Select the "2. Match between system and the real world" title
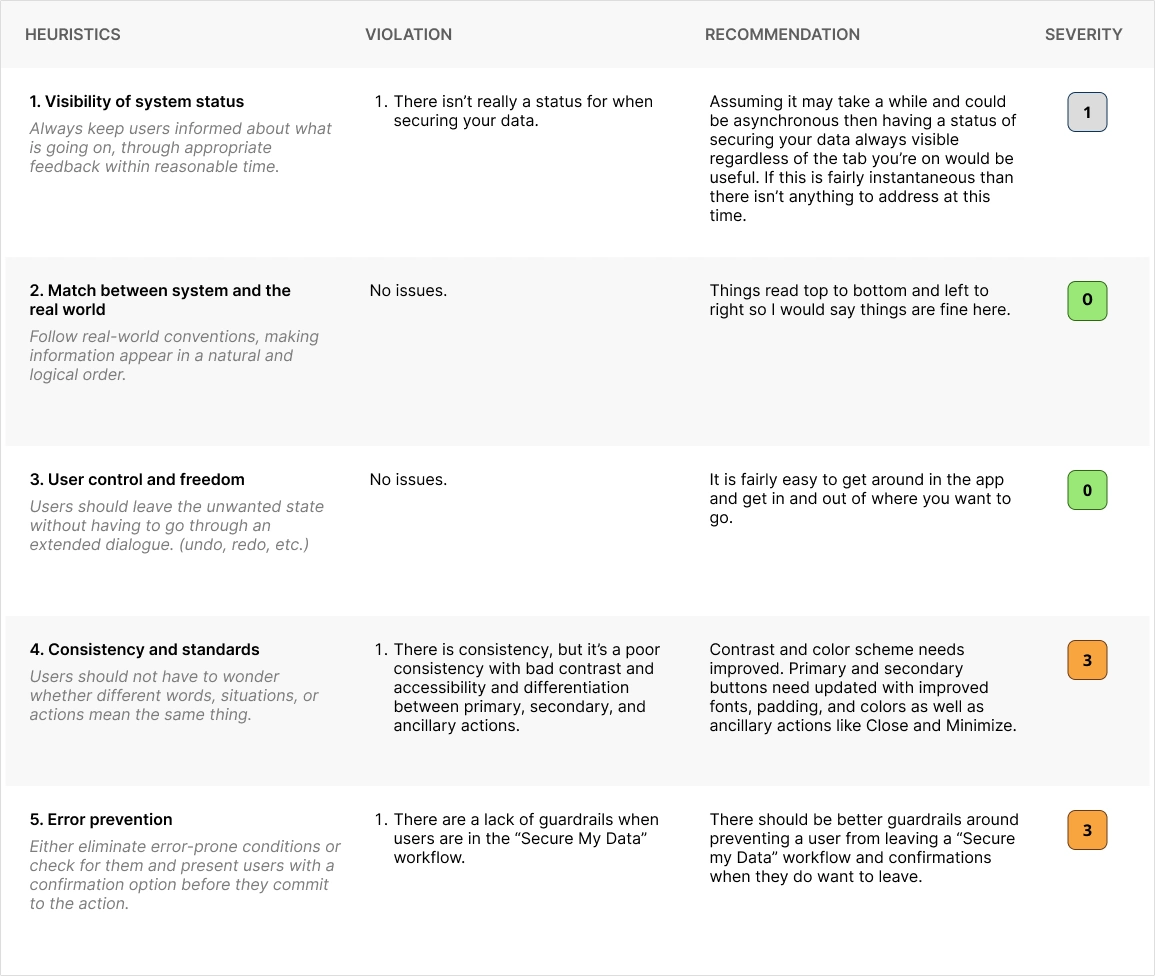The height and width of the screenshot is (976, 1155). click(160, 300)
